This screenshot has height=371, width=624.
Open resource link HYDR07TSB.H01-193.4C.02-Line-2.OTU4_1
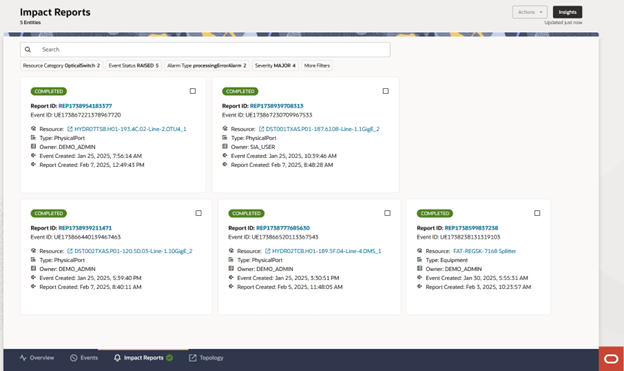pyautogui.click(x=130, y=129)
